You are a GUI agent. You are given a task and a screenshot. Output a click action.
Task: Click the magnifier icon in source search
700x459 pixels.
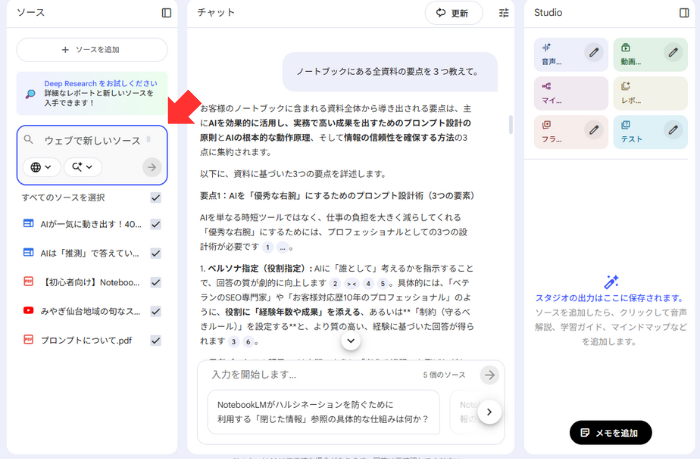click(29, 140)
